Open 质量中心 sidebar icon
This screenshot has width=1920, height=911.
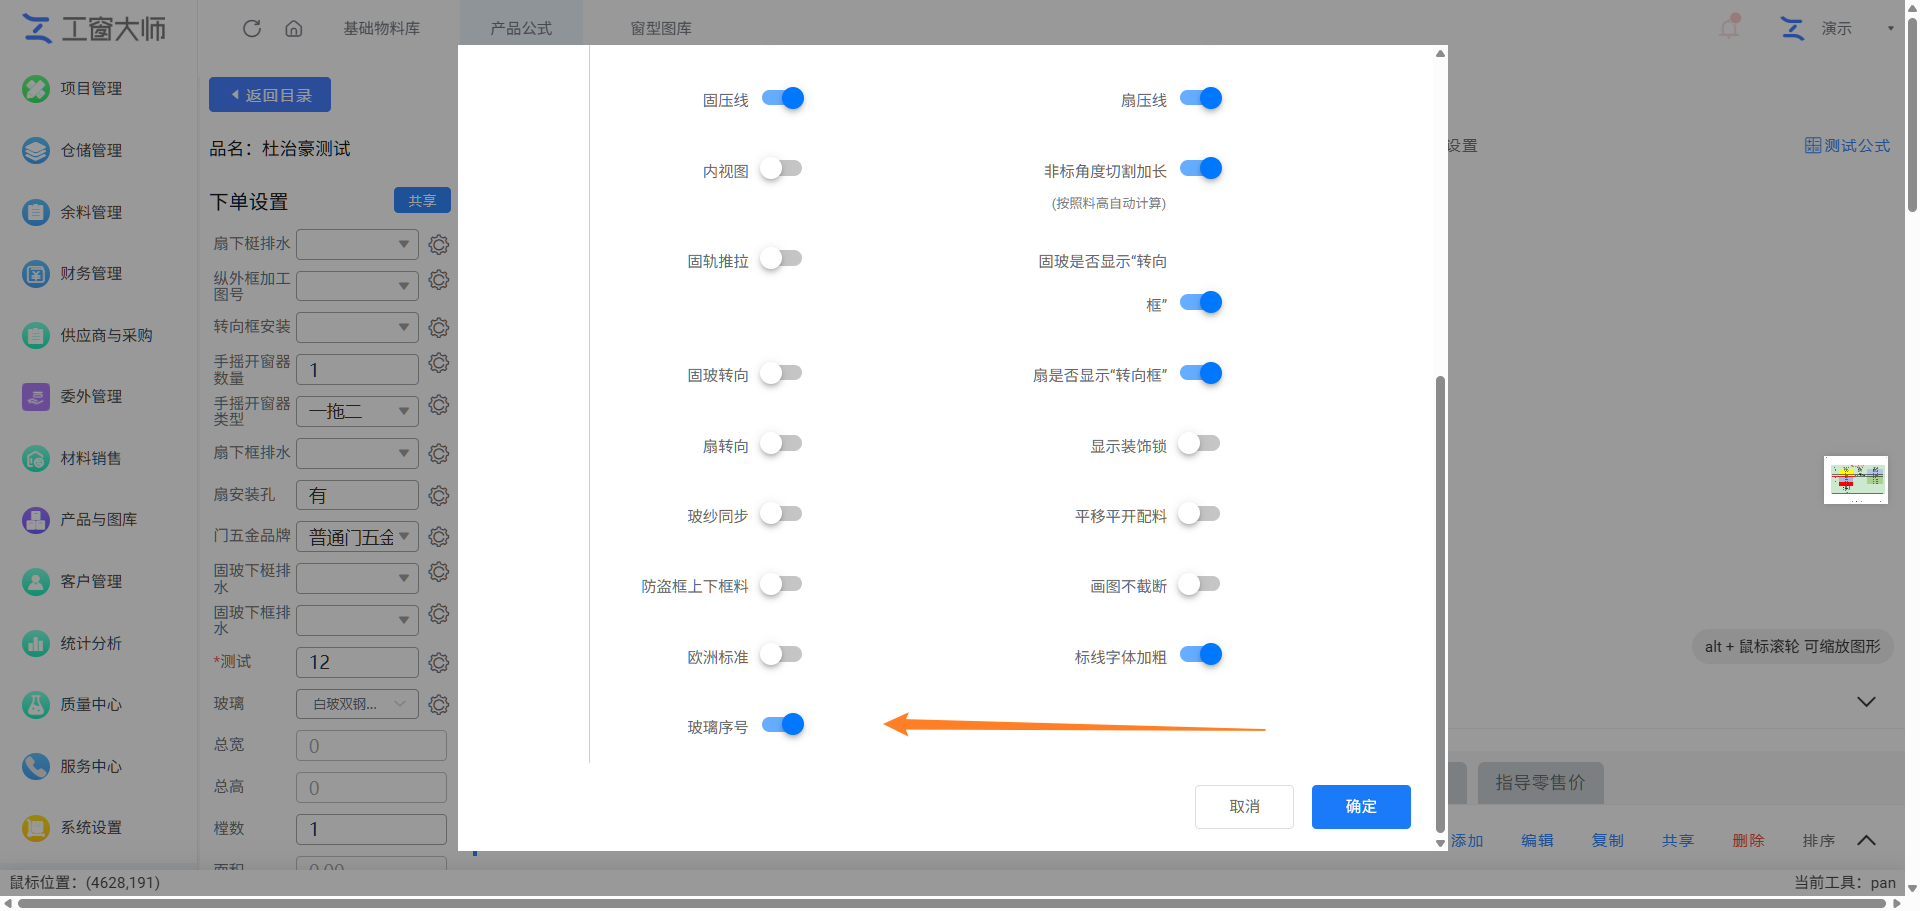[36, 705]
